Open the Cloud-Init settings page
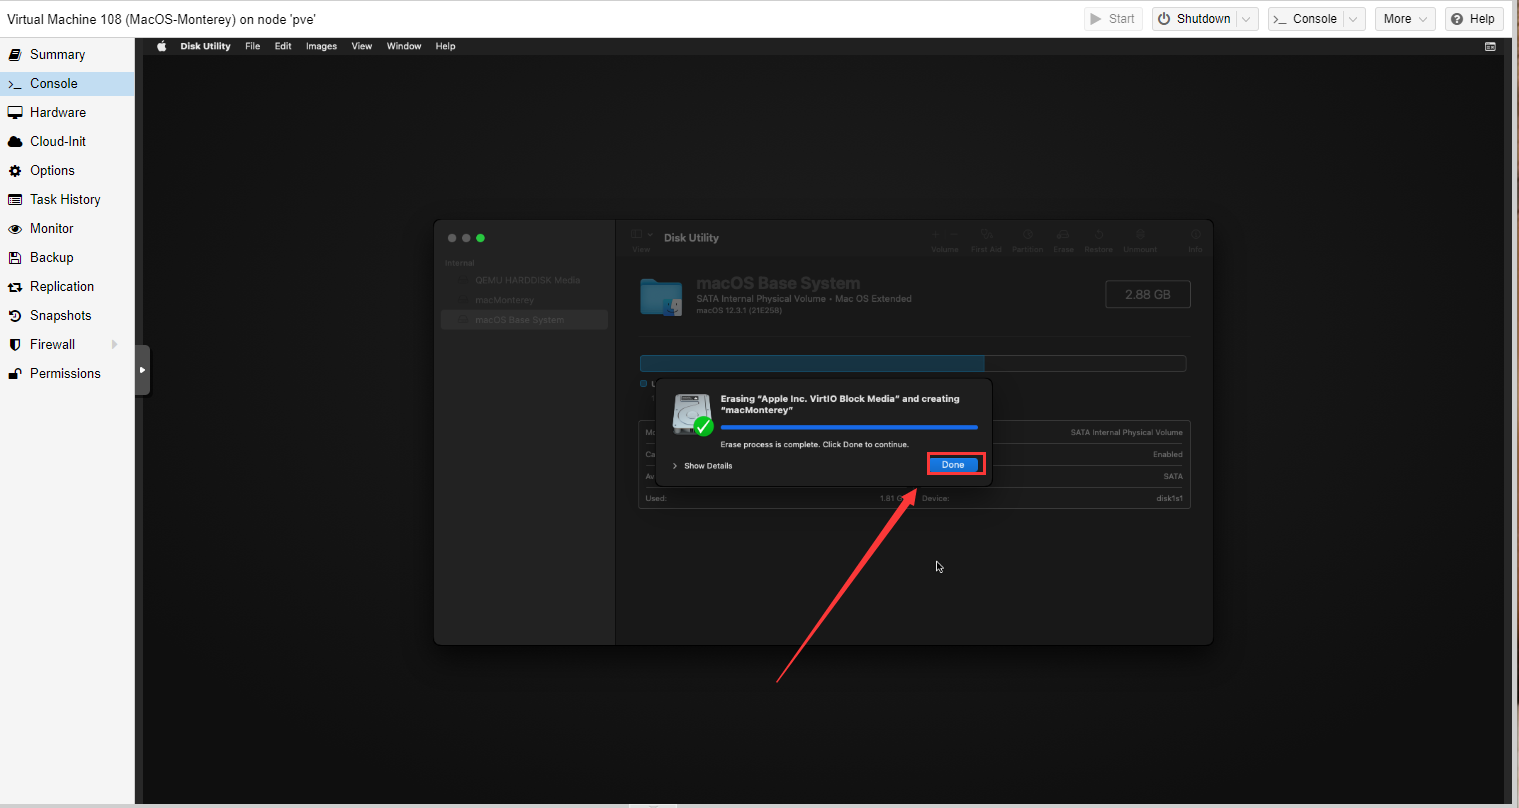The height and width of the screenshot is (808, 1519). (x=57, y=142)
